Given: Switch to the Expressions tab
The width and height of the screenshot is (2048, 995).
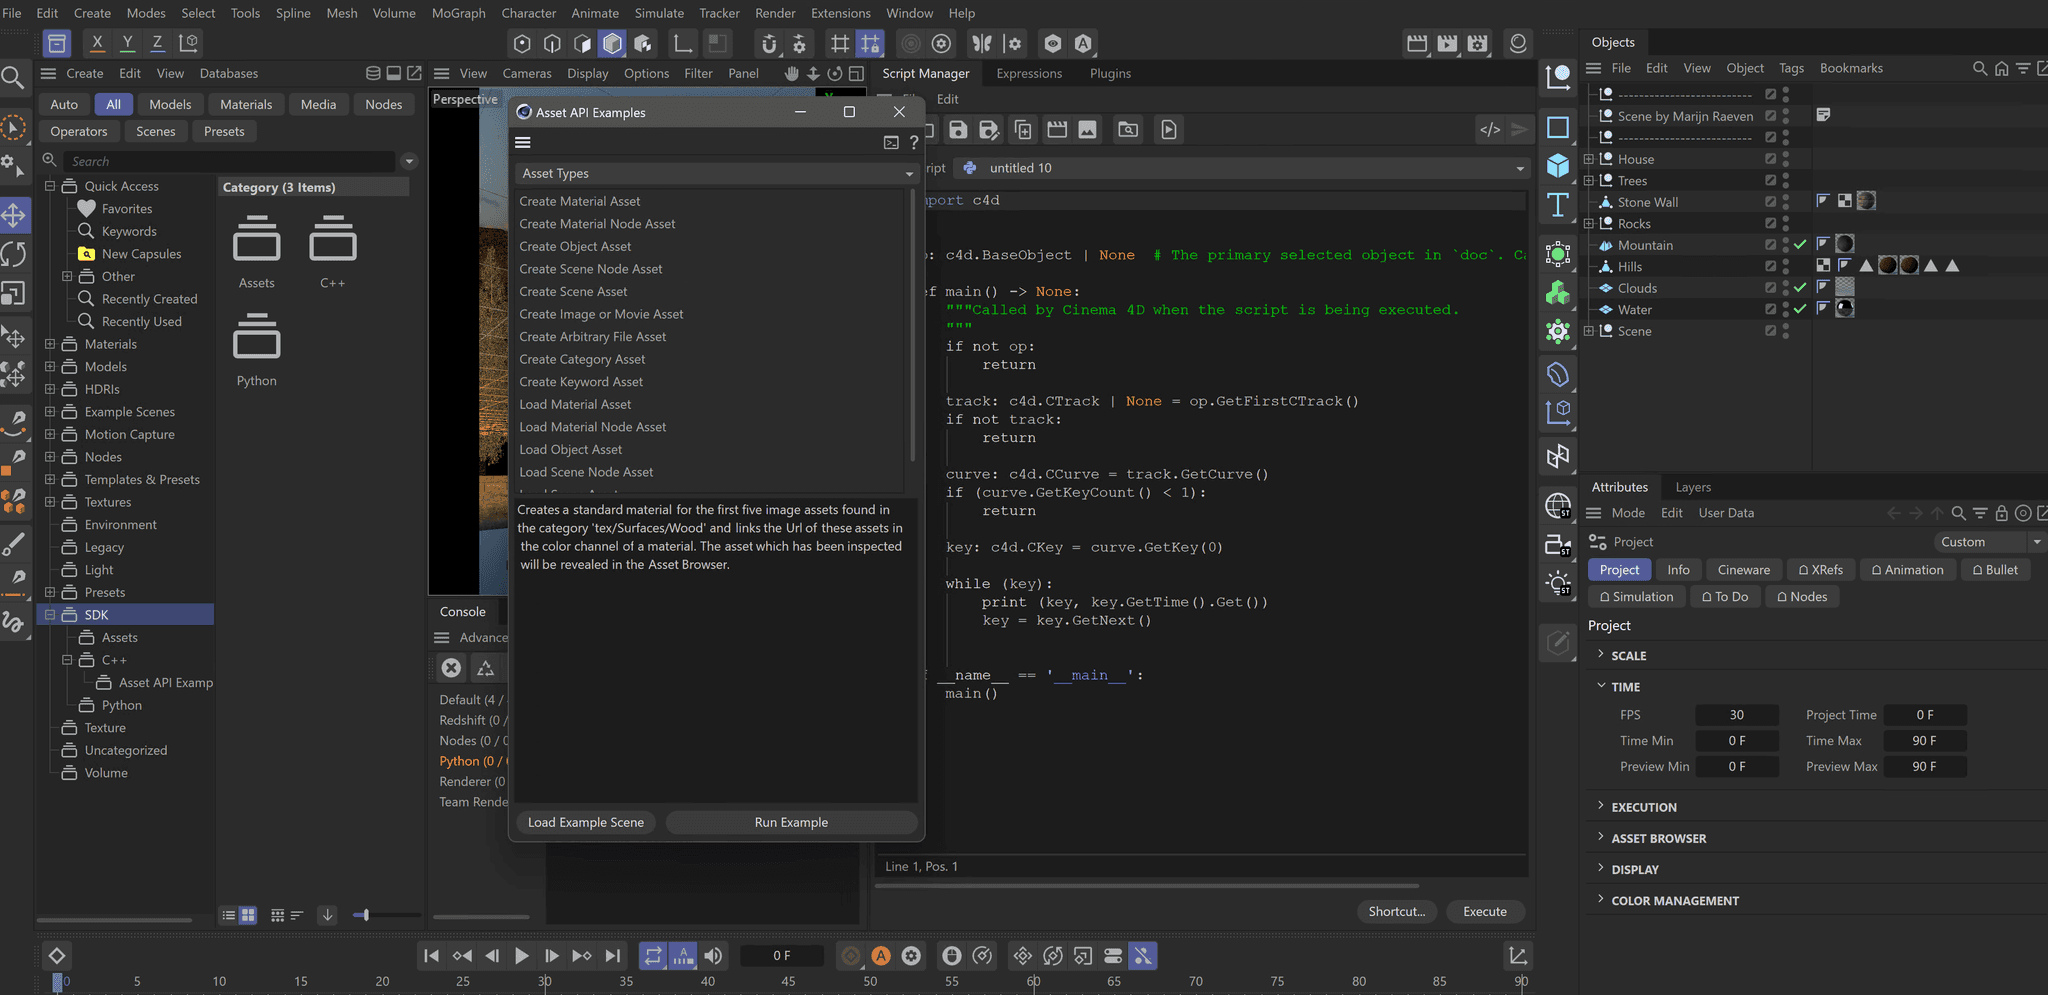Looking at the screenshot, I should pos(1029,73).
